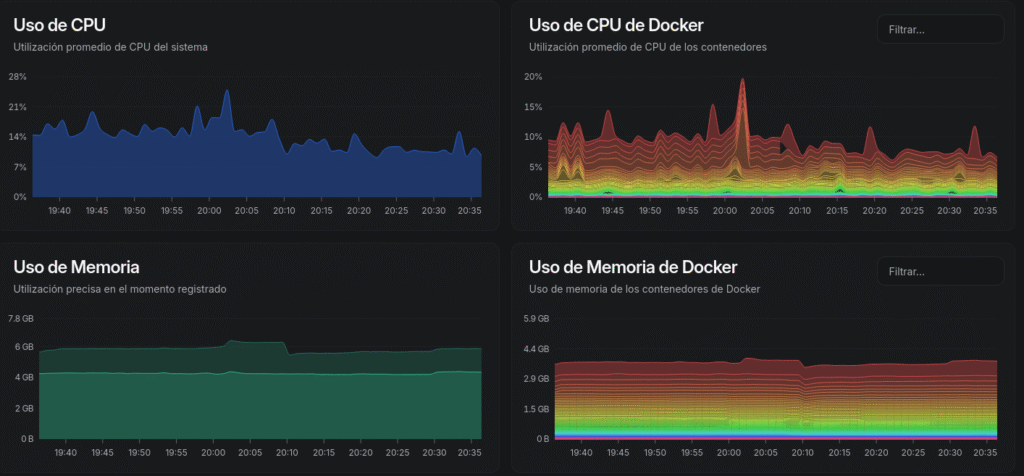Image resolution: width=1024 pixels, height=476 pixels.
Task: Select the 19:40 label on Docker CPU chart
Action: pos(574,211)
